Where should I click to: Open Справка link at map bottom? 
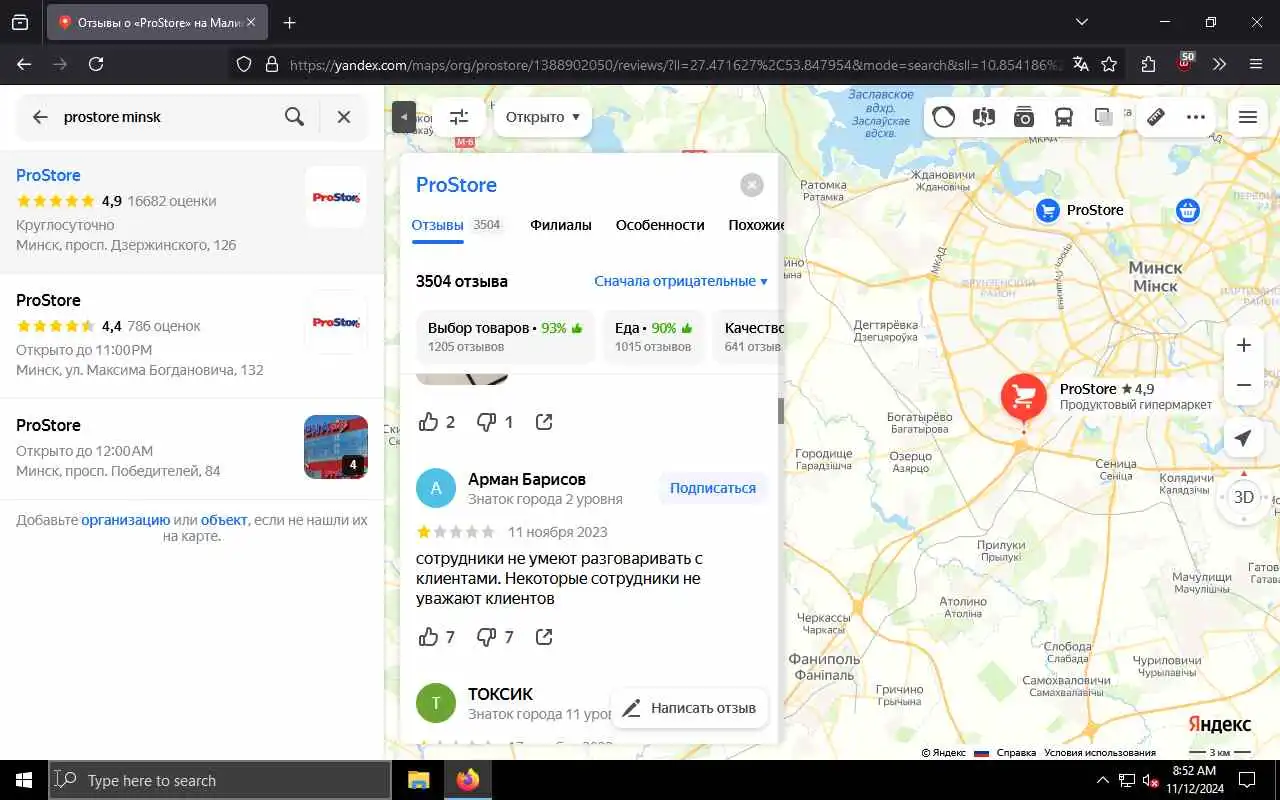pos(1016,753)
